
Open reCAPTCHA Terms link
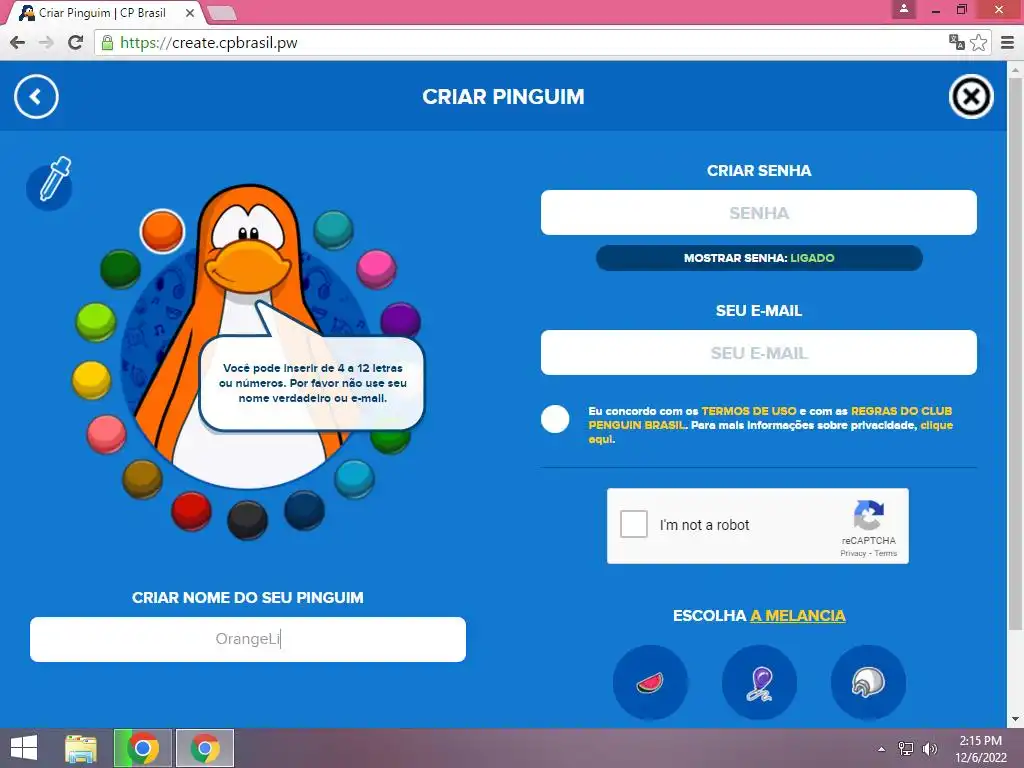(886, 553)
